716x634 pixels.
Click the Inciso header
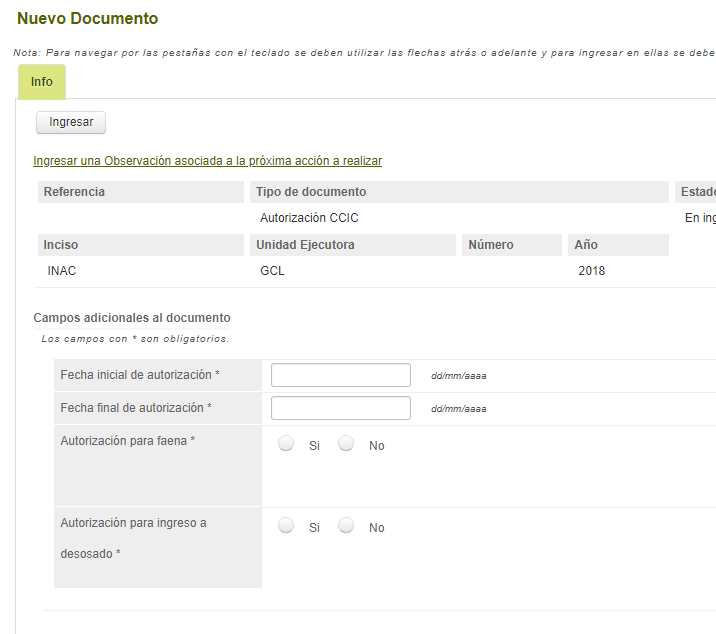point(141,245)
